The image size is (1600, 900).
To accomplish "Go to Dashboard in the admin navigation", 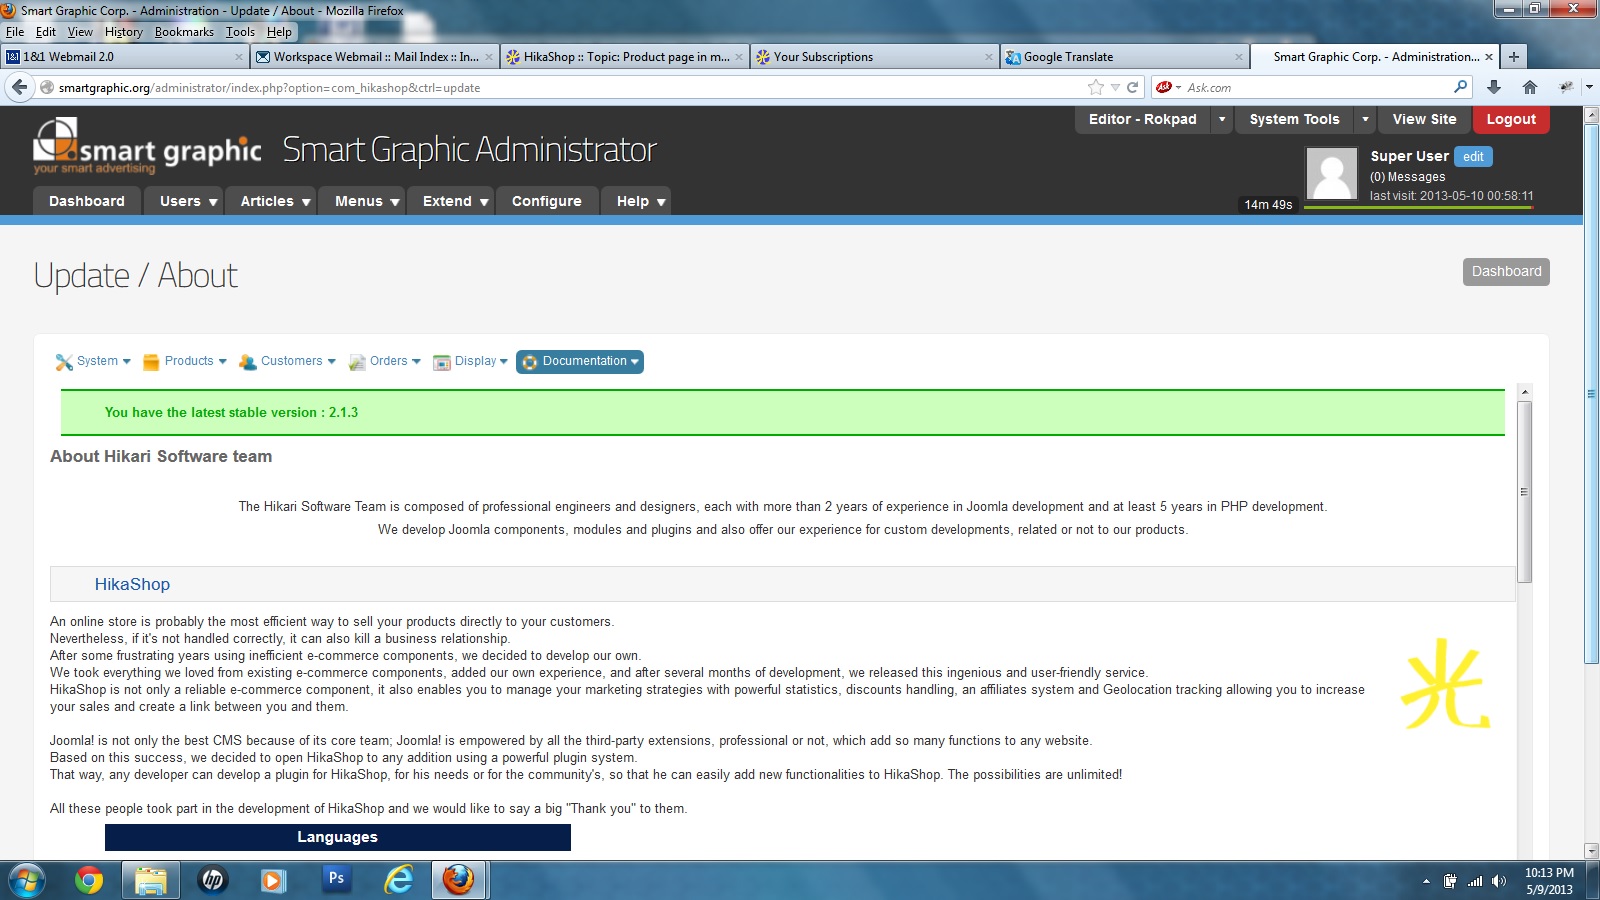I will pos(87,201).
